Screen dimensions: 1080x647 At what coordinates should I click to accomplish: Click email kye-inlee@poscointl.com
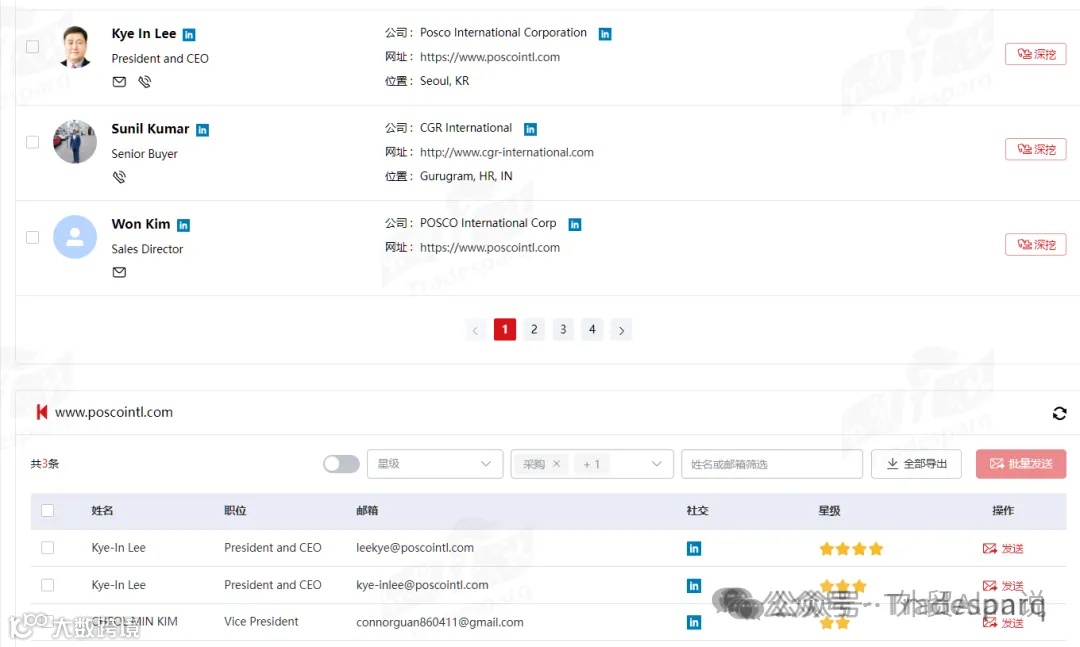click(422, 585)
